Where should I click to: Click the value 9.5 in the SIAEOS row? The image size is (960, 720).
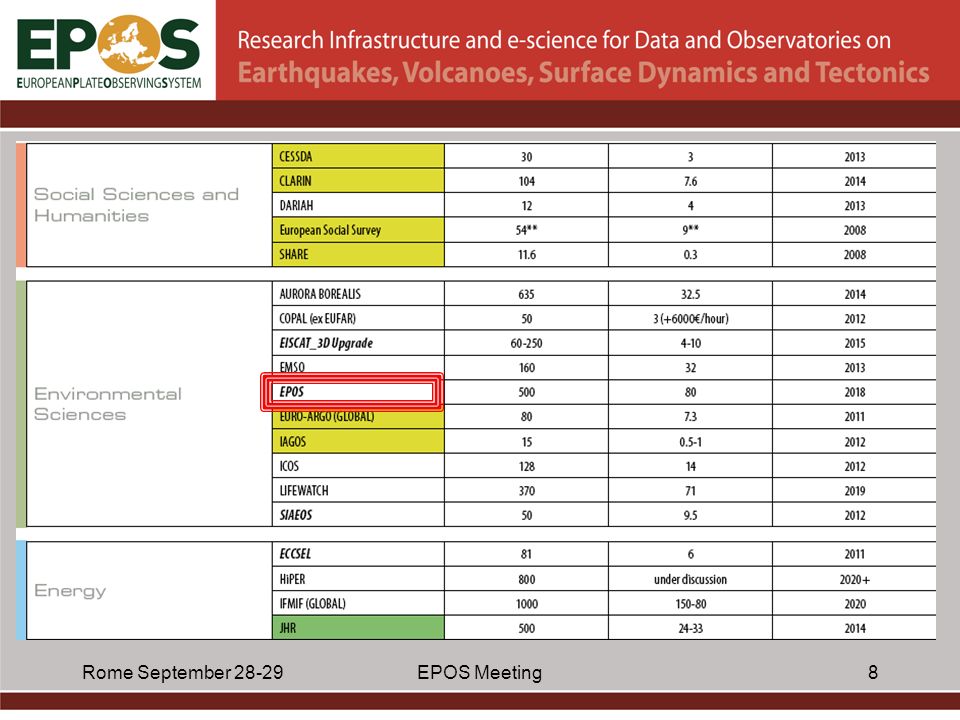coord(691,516)
